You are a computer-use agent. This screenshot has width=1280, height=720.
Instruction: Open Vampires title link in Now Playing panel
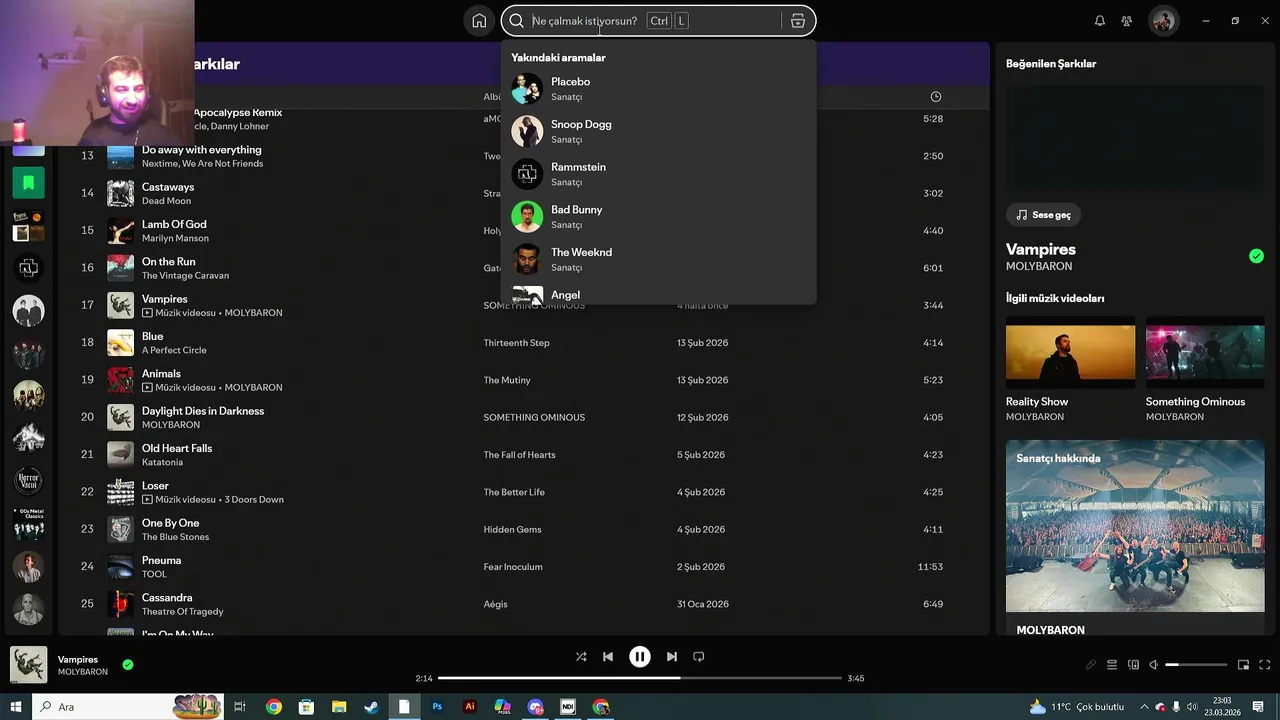pyautogui.click(x=1040, y=249)
